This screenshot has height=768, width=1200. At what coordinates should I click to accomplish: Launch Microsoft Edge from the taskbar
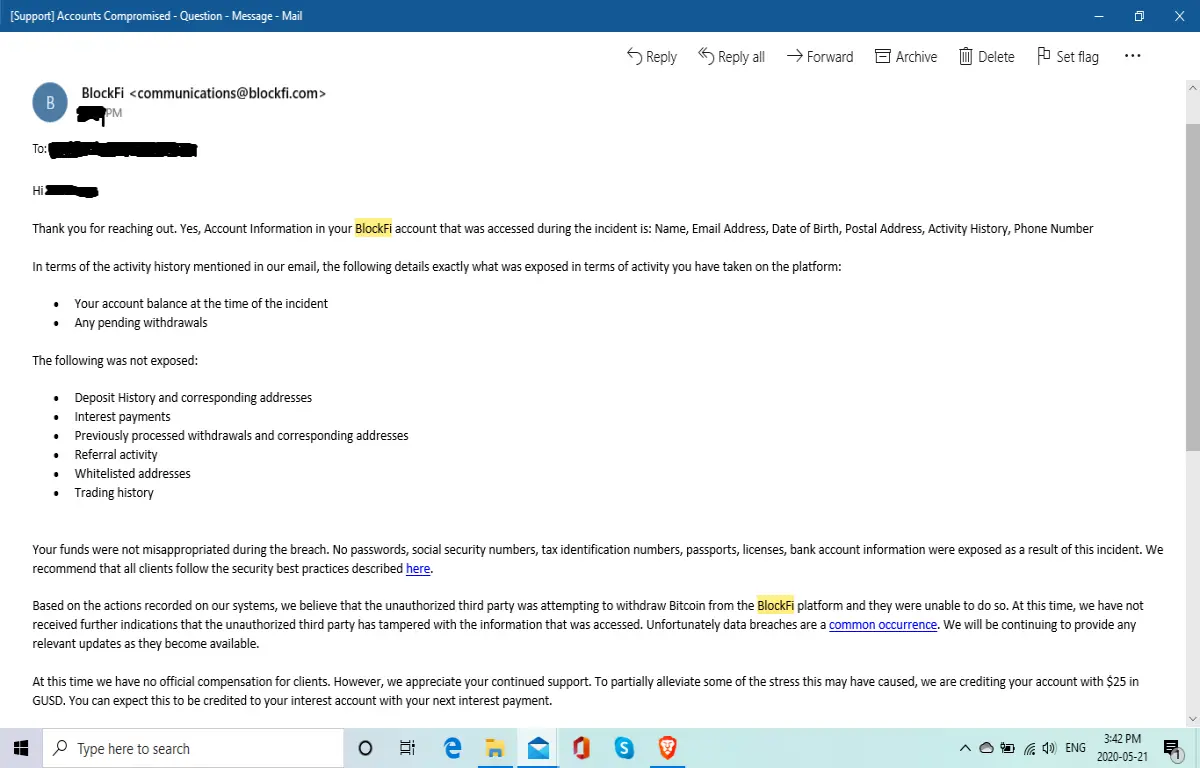[x=452, y=748]
